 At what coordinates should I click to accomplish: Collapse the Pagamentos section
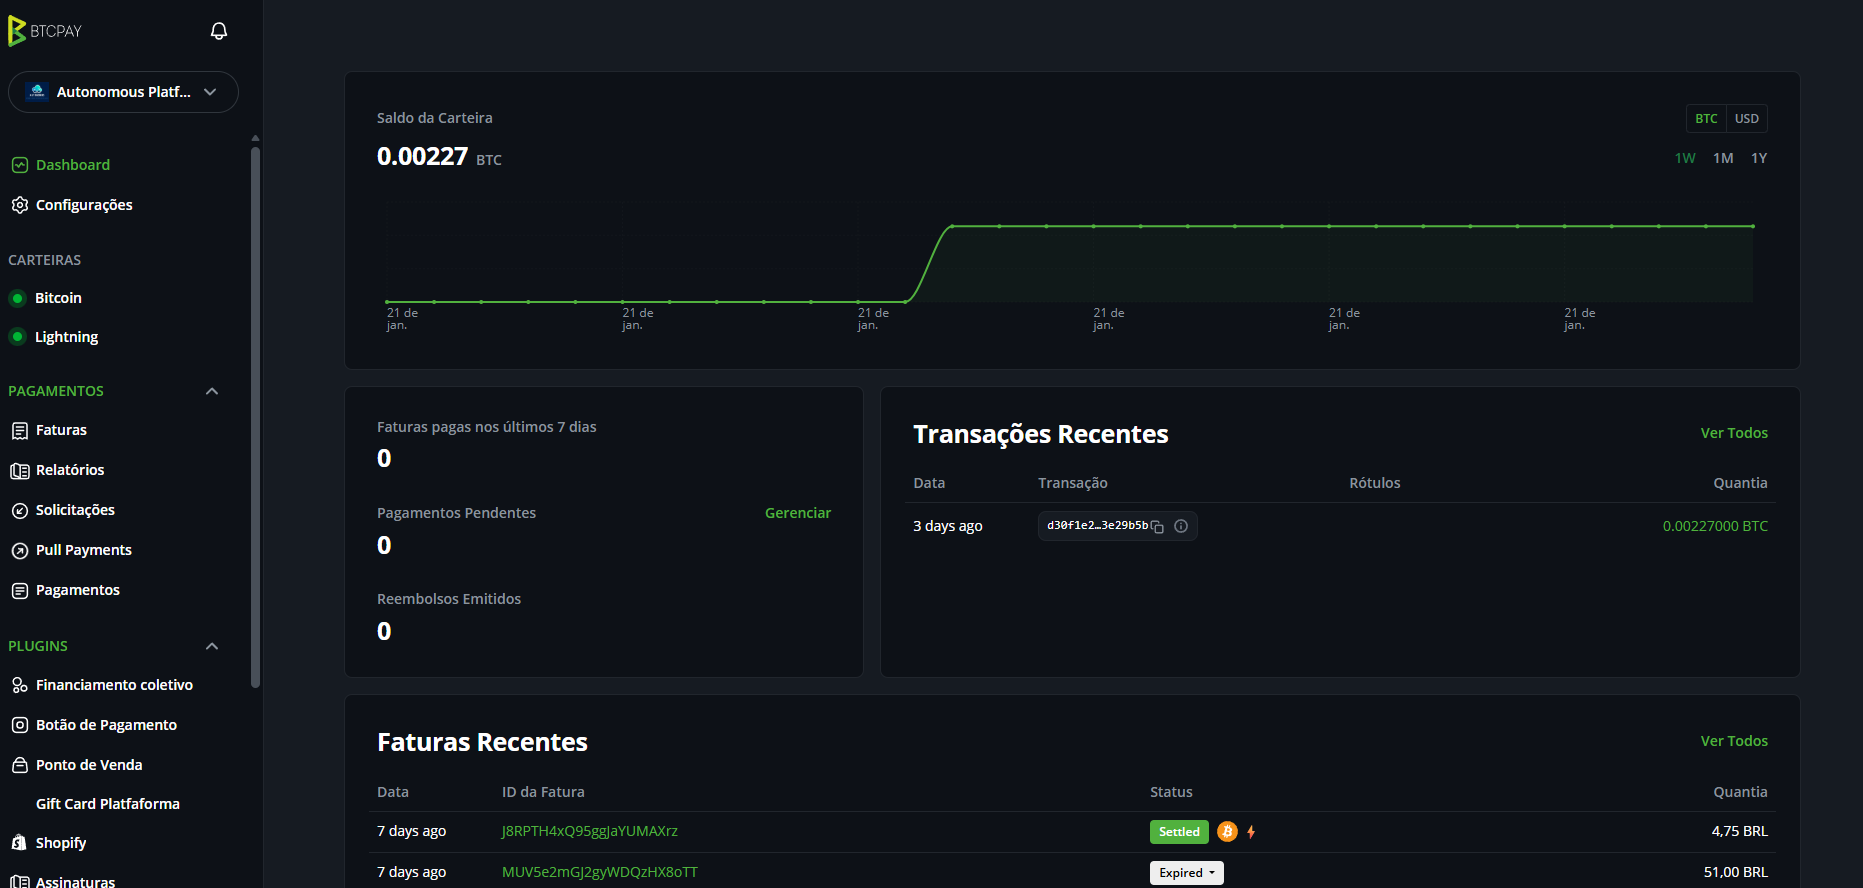[212, 391]
